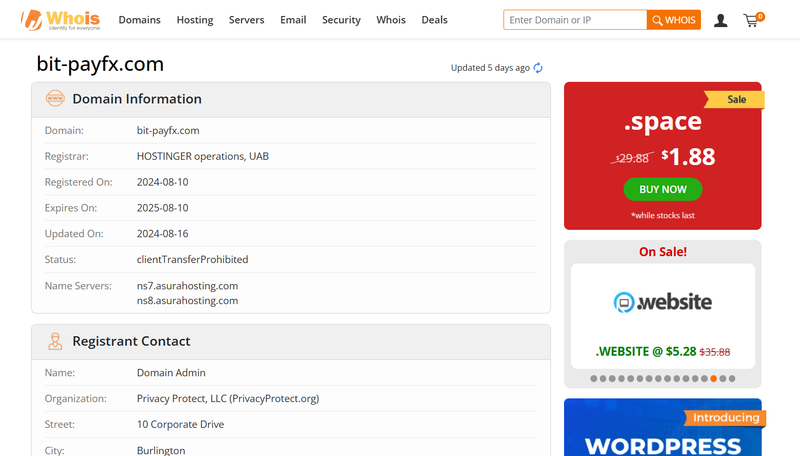The image size is (800, 456).
Task: Select the orange active carousel dot
Action: pyautogui.click(x=713, y=378)
